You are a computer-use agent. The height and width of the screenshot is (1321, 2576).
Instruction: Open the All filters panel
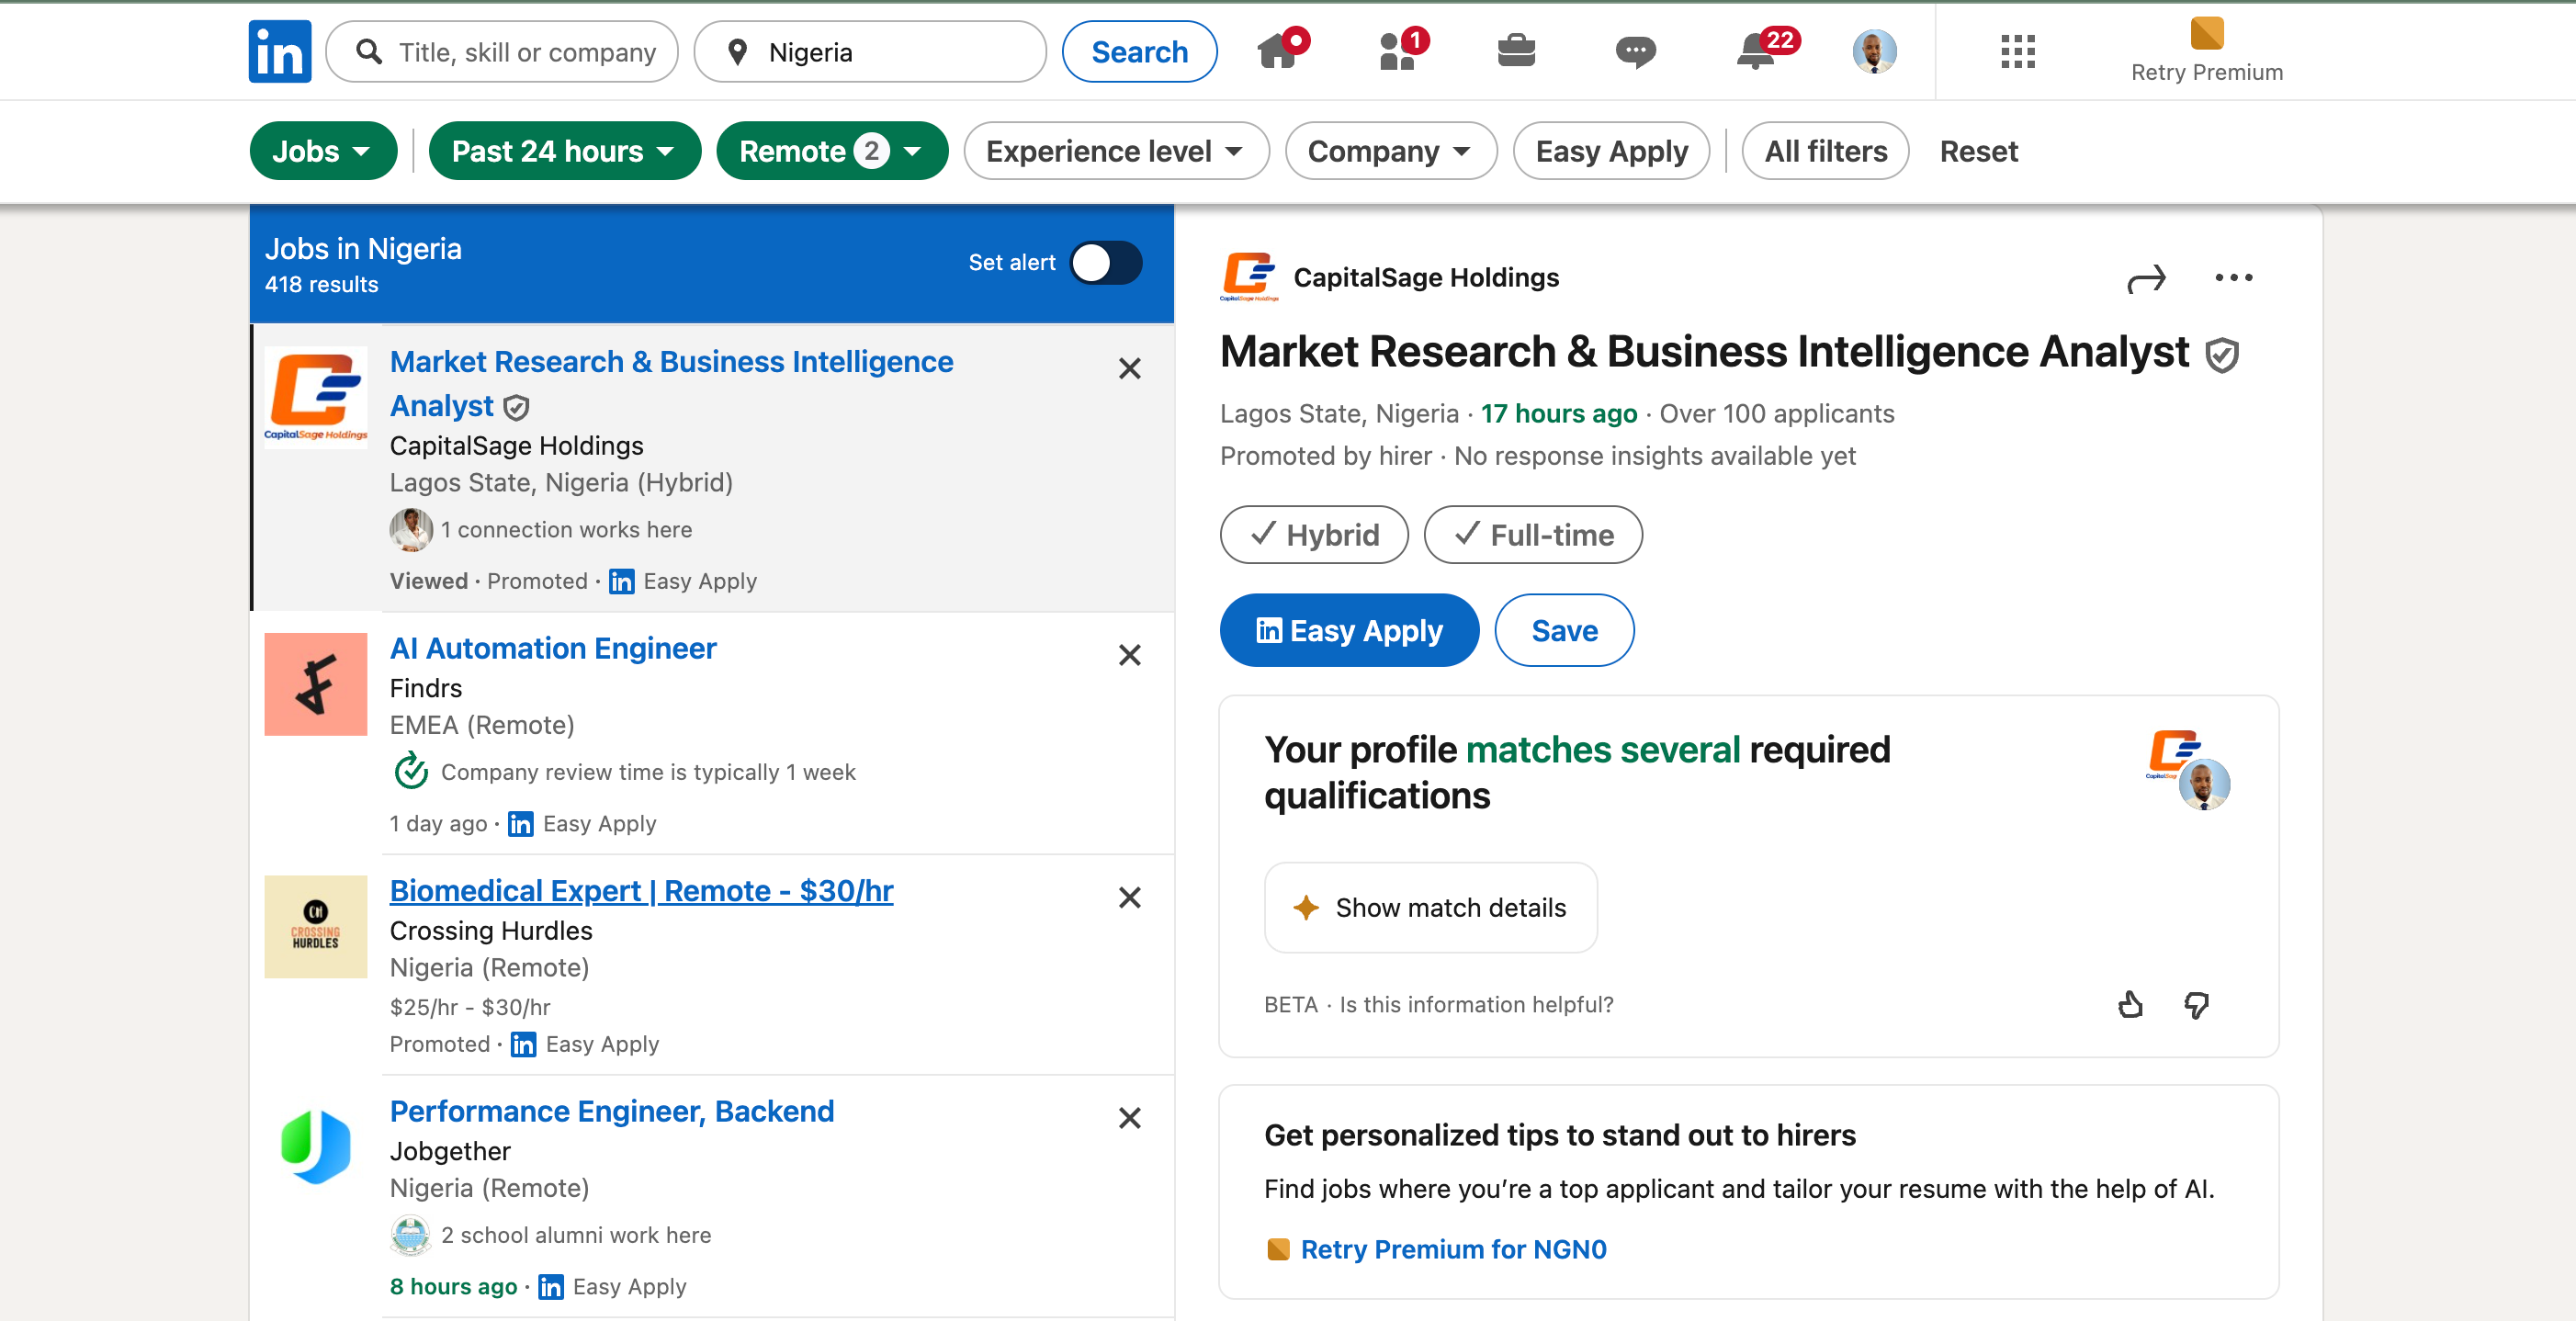[x=1825, y=151]
